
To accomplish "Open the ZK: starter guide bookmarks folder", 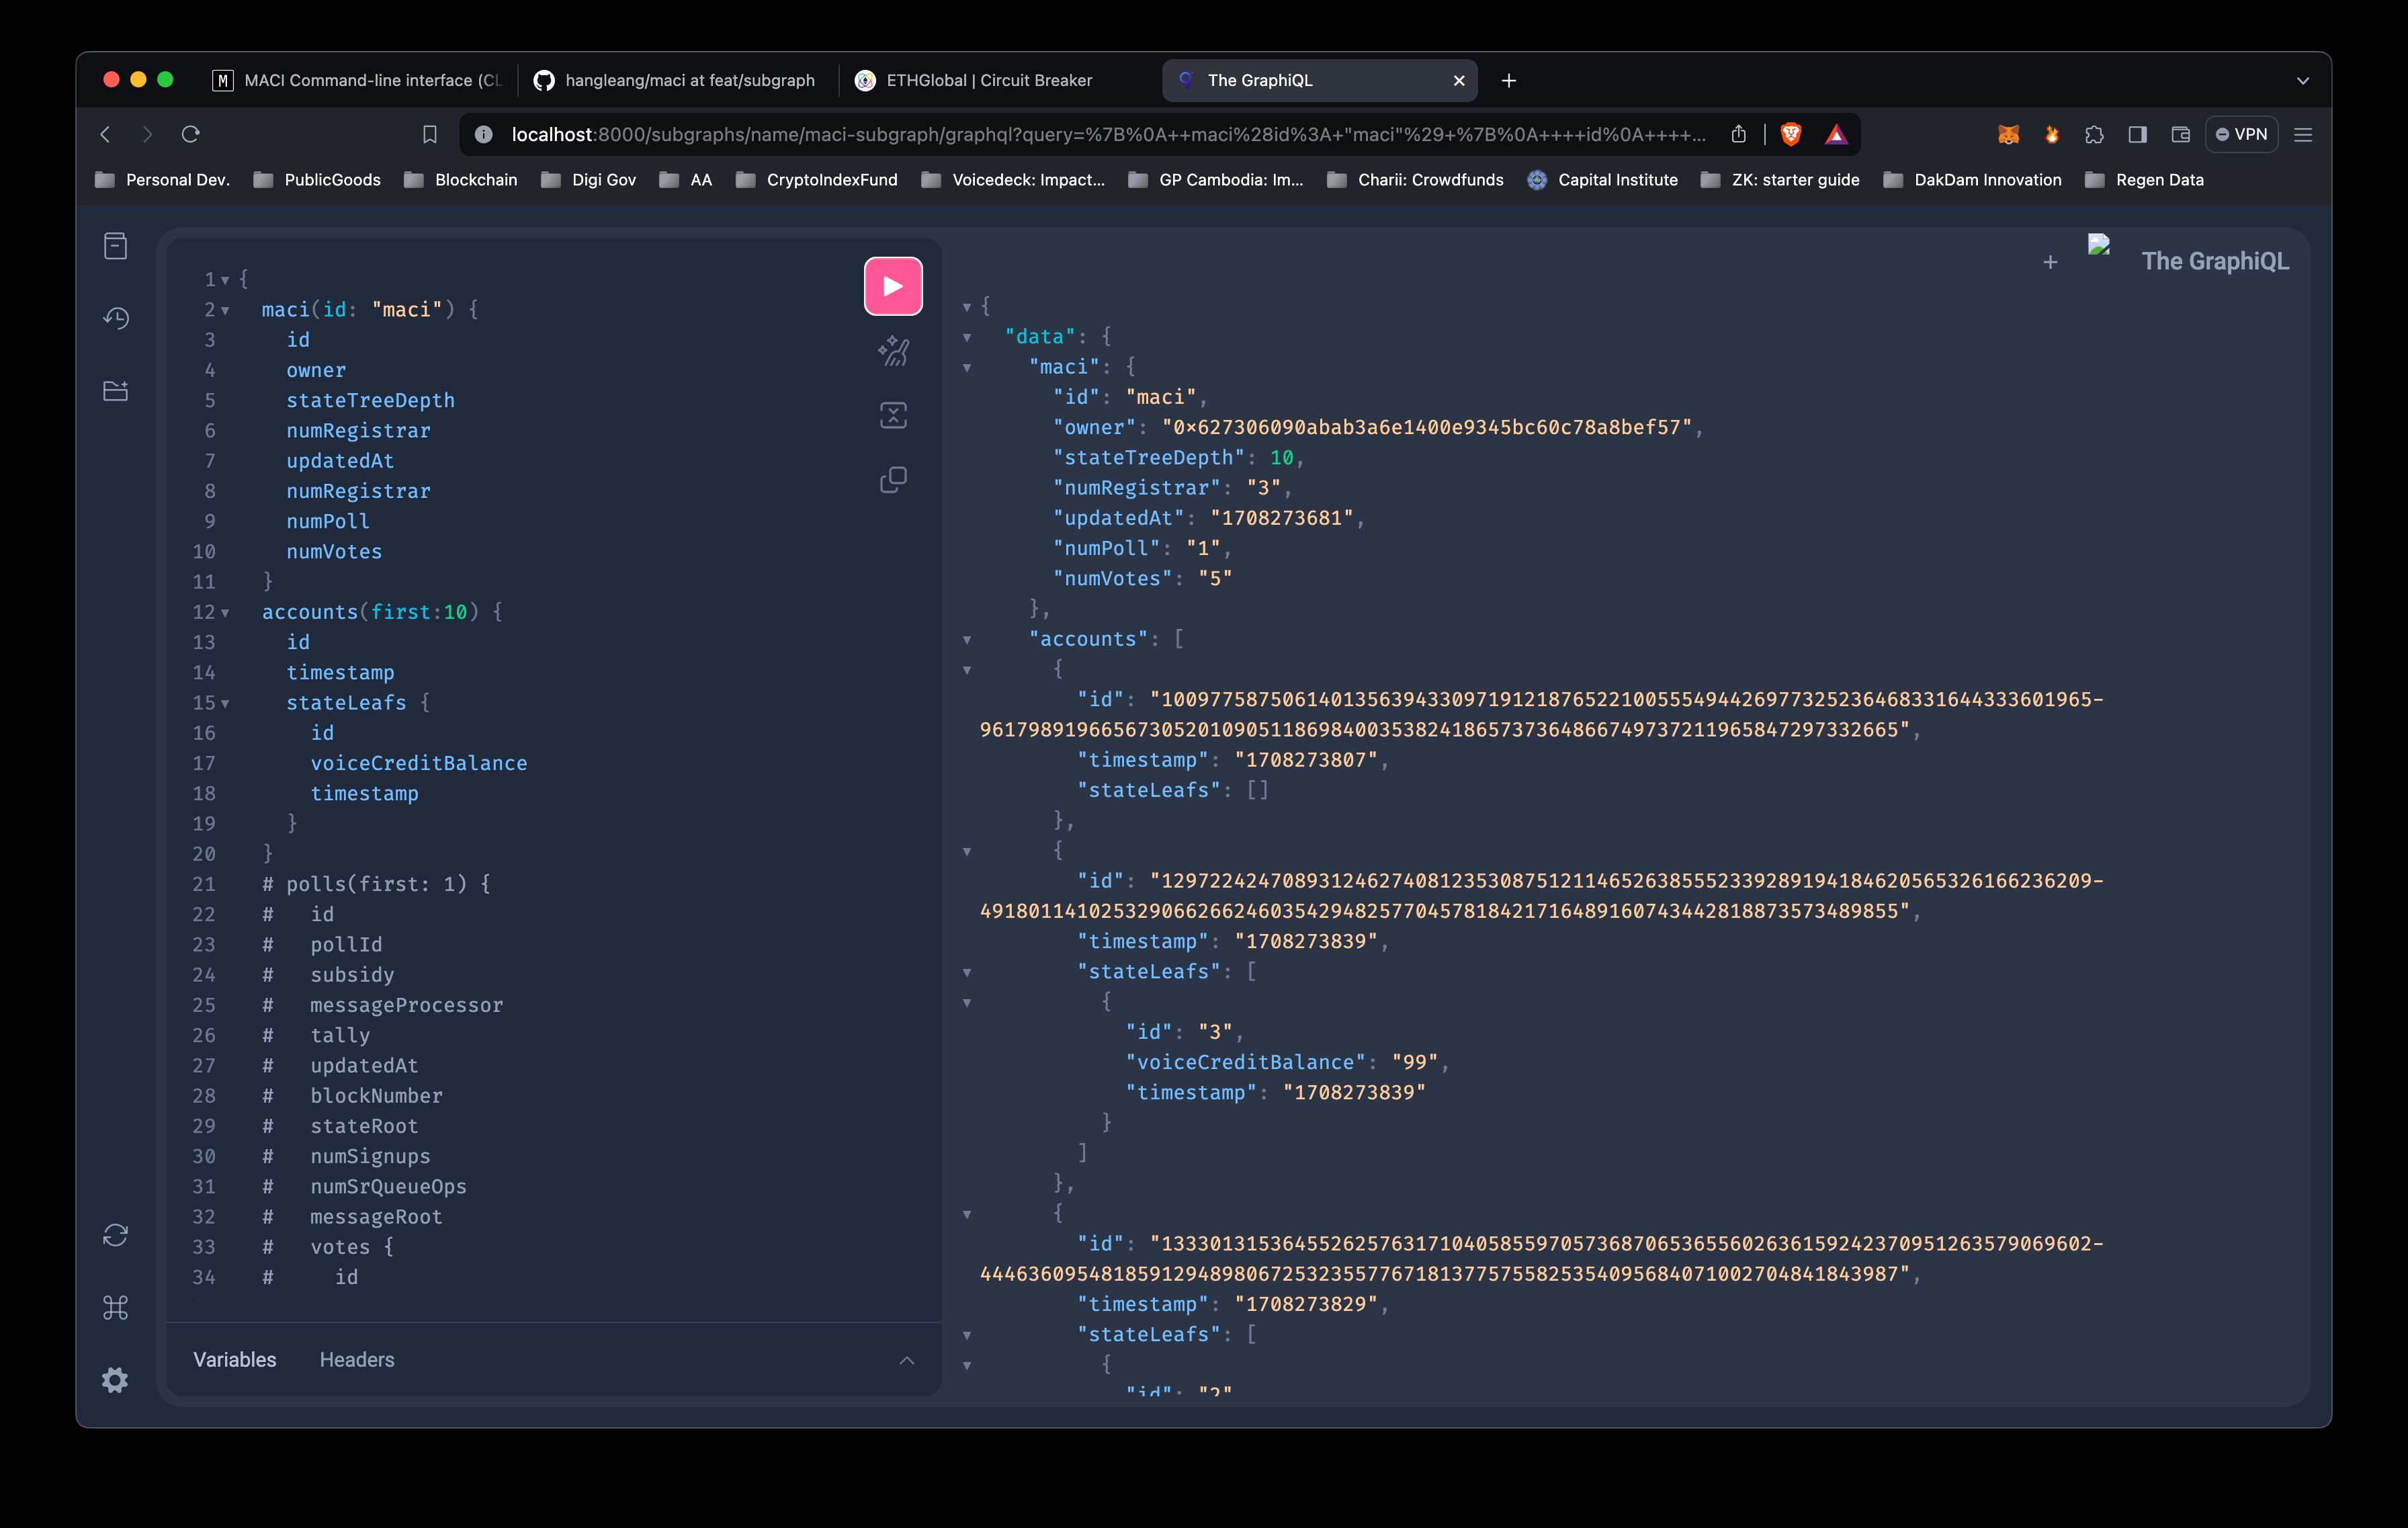I will [x=1781, y=180].
